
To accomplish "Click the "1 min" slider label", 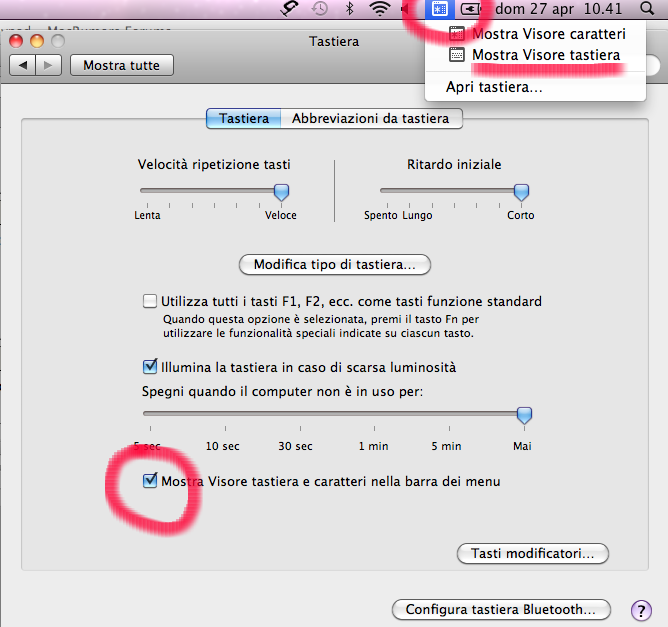I will click(x=374, y=446).
